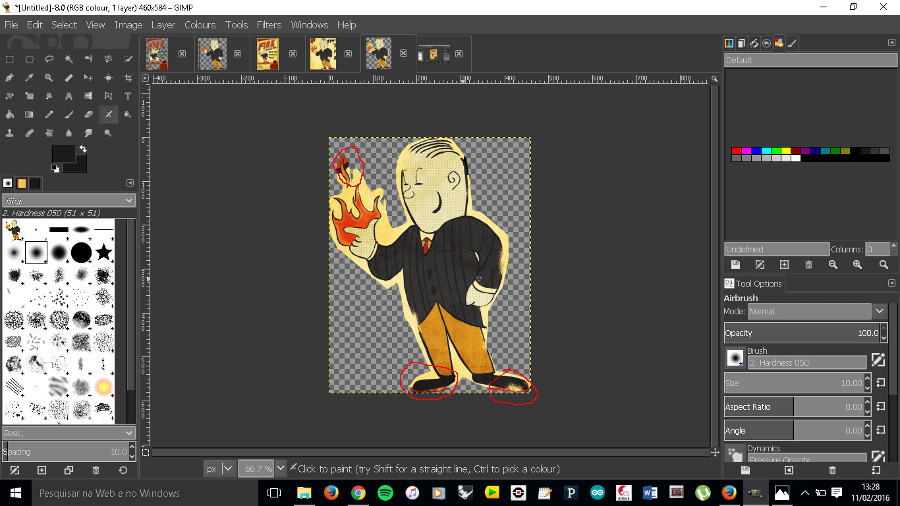This screenshot has width=900, height=506.
Task: Click the foreground colour swatch
Action: [63, 154]
